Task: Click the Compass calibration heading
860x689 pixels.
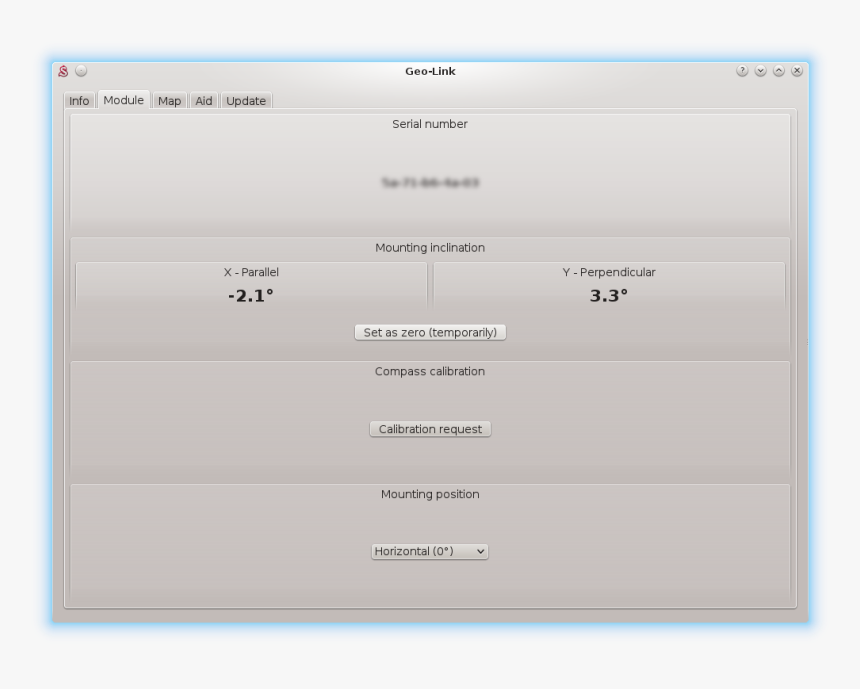Action: pos(430,371)
